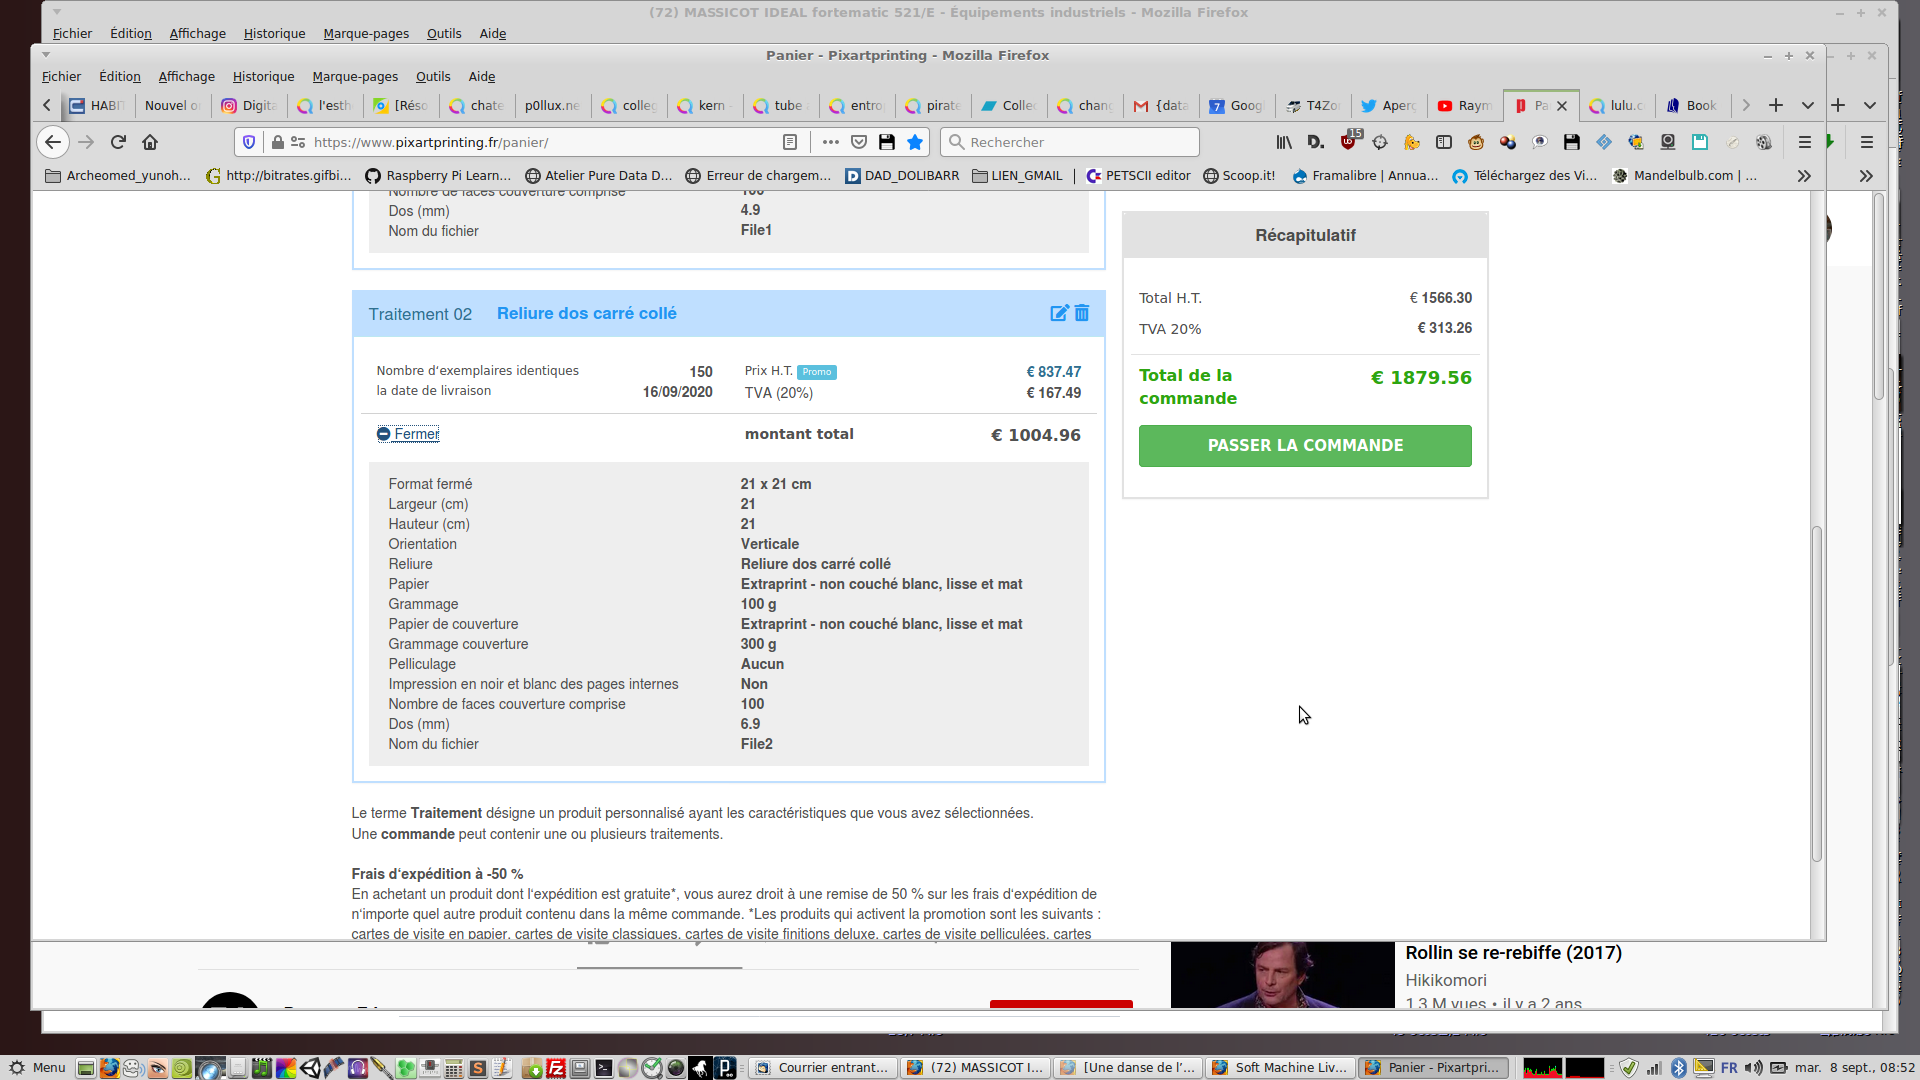Reload the Pixartprinting page
This screenshot has width=1920, height=1080.
click(x=118, y=142)
